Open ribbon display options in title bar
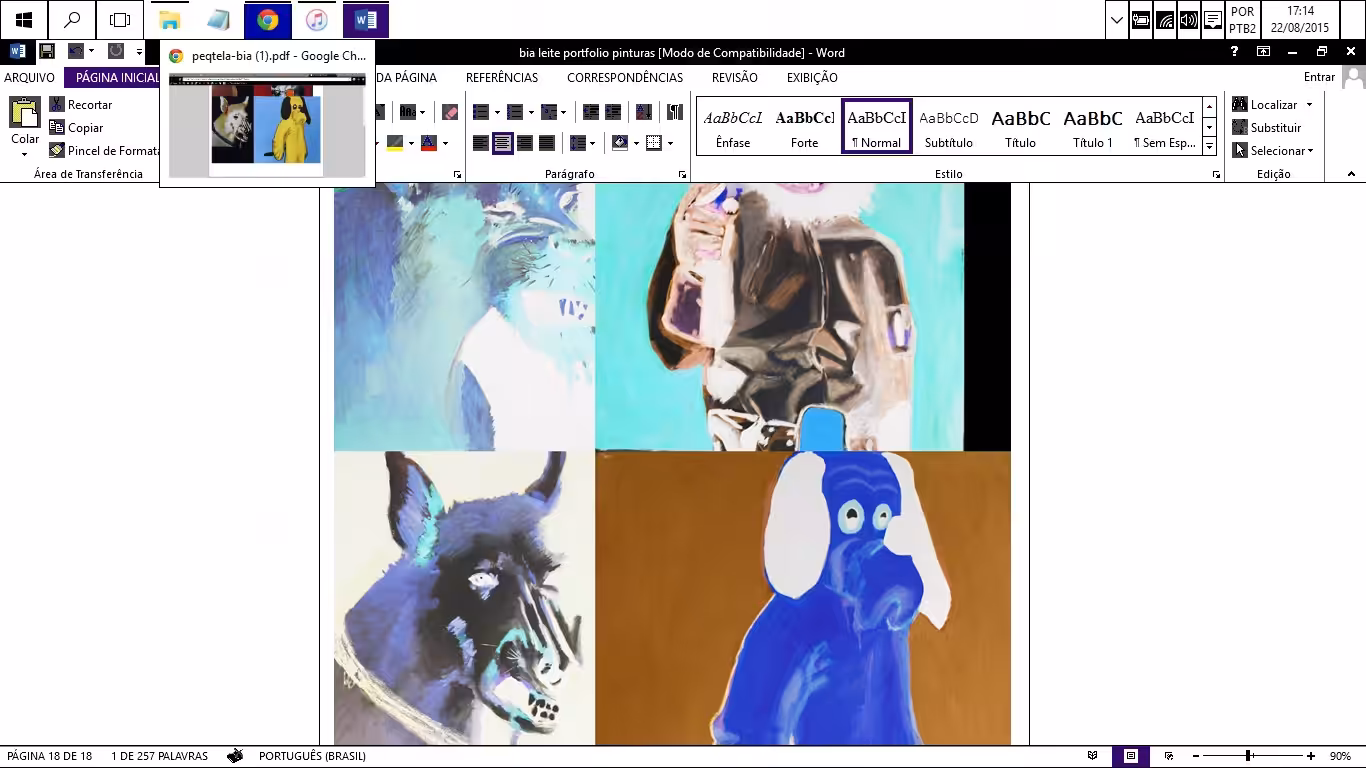1366x768 pixels. coord(1264,52)
